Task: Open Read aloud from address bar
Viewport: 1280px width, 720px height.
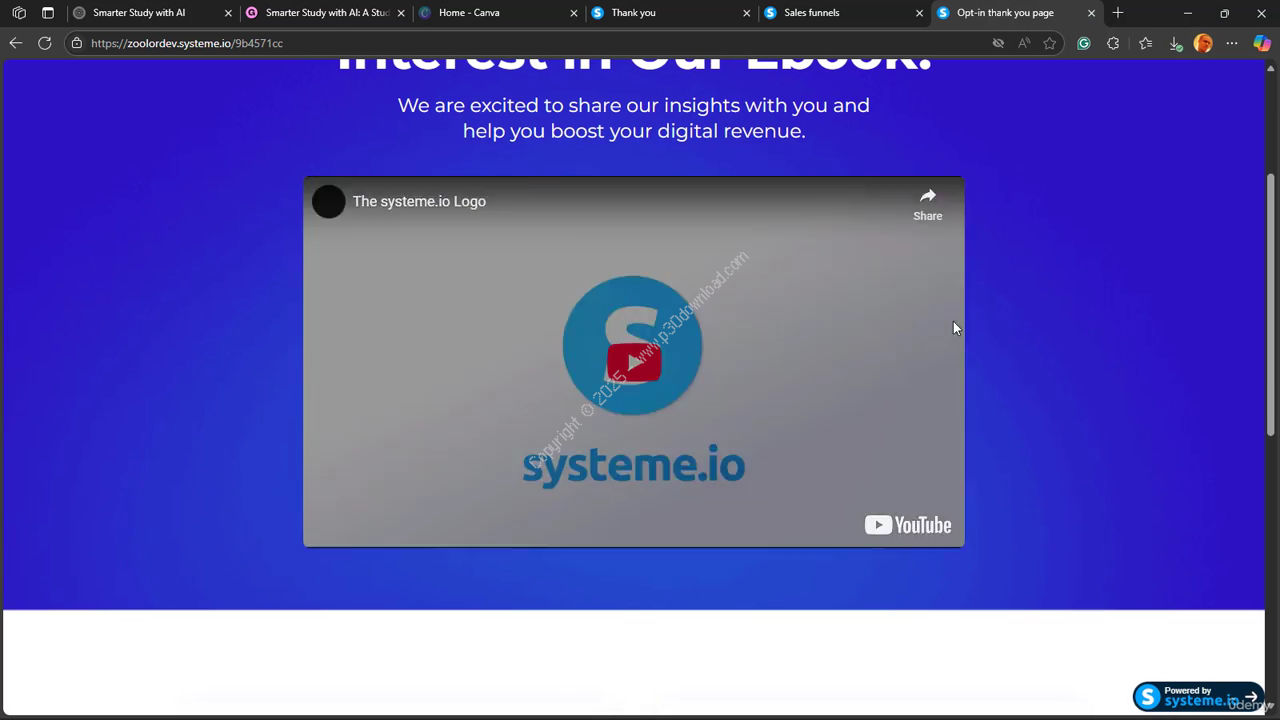Action: (x=1023, y=43)
